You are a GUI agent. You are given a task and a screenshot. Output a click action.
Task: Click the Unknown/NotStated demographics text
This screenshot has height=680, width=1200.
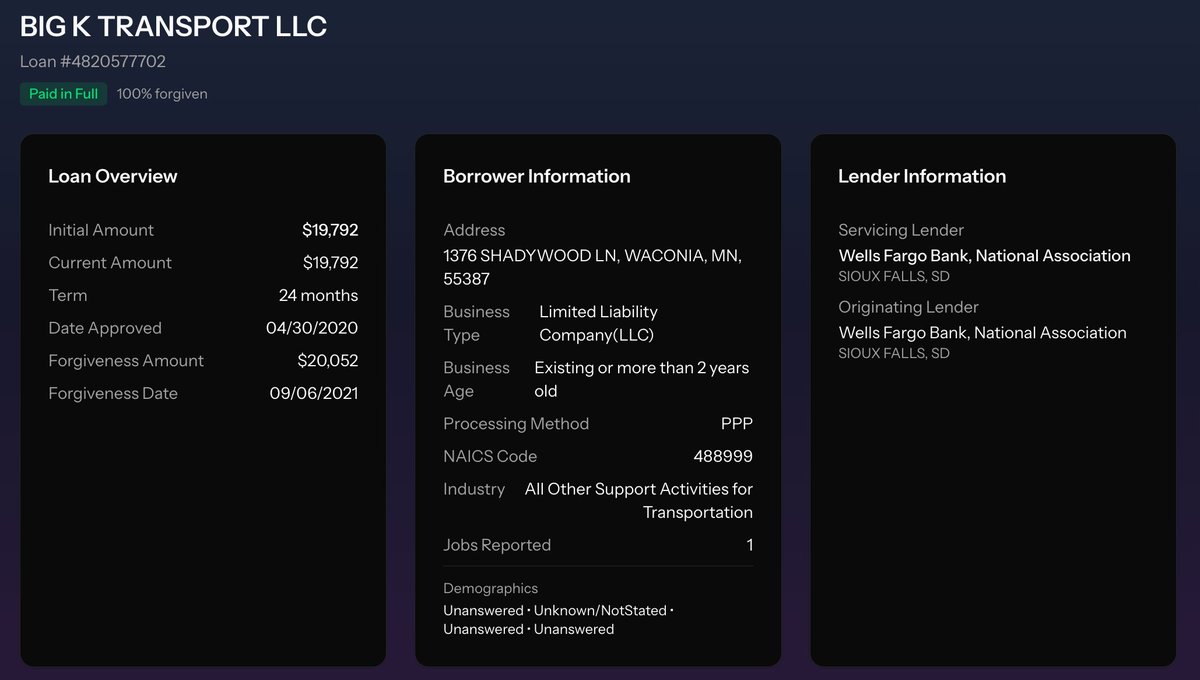600,611
